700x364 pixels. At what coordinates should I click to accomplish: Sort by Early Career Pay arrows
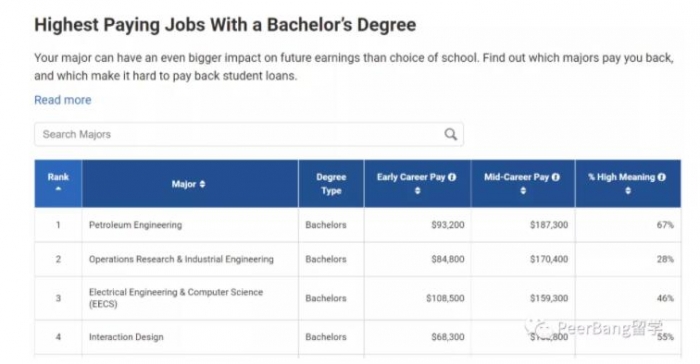point(417,191)
